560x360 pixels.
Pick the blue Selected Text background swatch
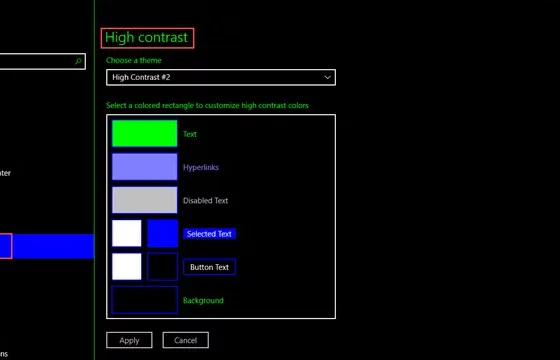click(162, 233)
